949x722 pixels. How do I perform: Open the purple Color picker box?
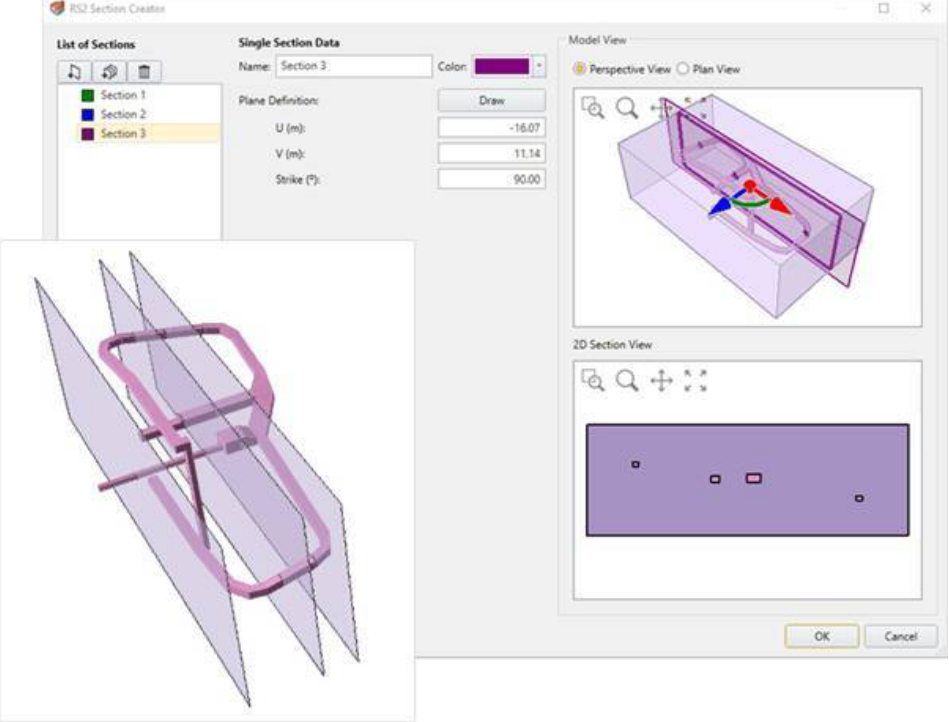[502, 66]
